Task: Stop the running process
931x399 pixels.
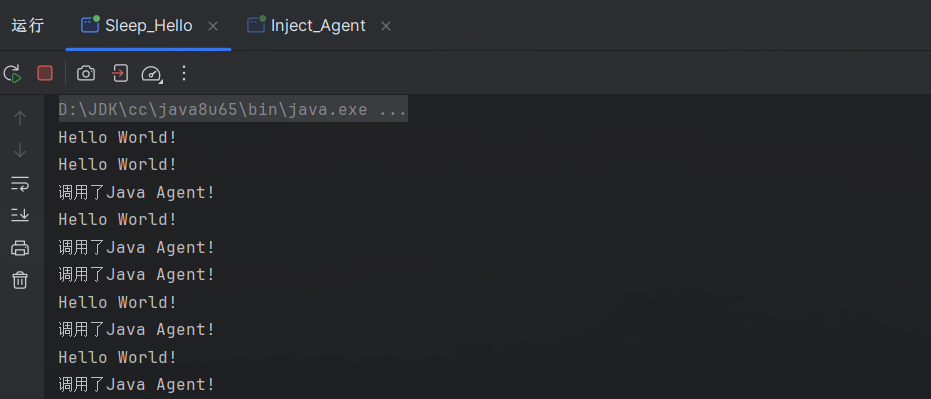Action: click(x=45, y=73)
